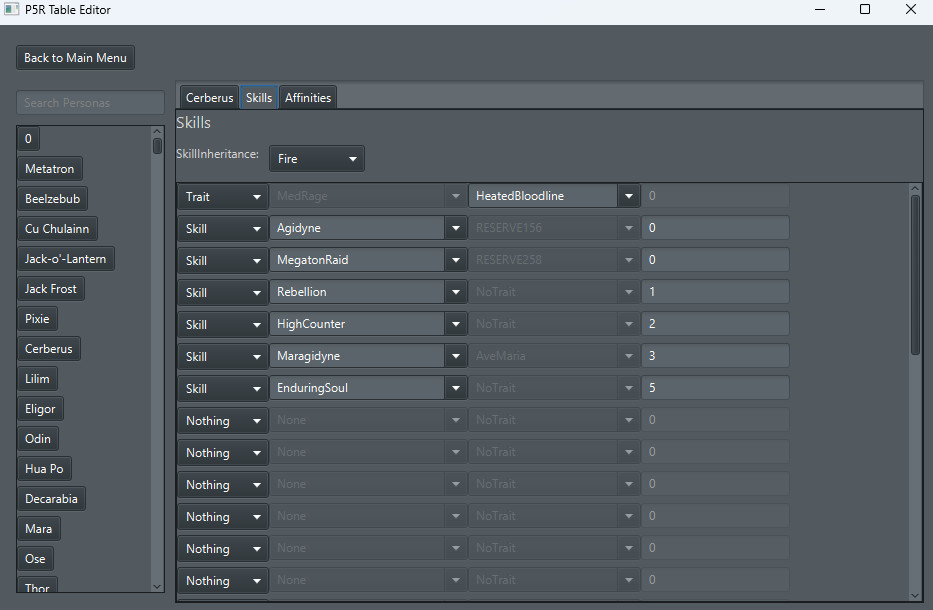The height and width of the screenshot is (610, 933).
Task: Maximize the P5R Table Editor window
Action: [x=865, y=10]
